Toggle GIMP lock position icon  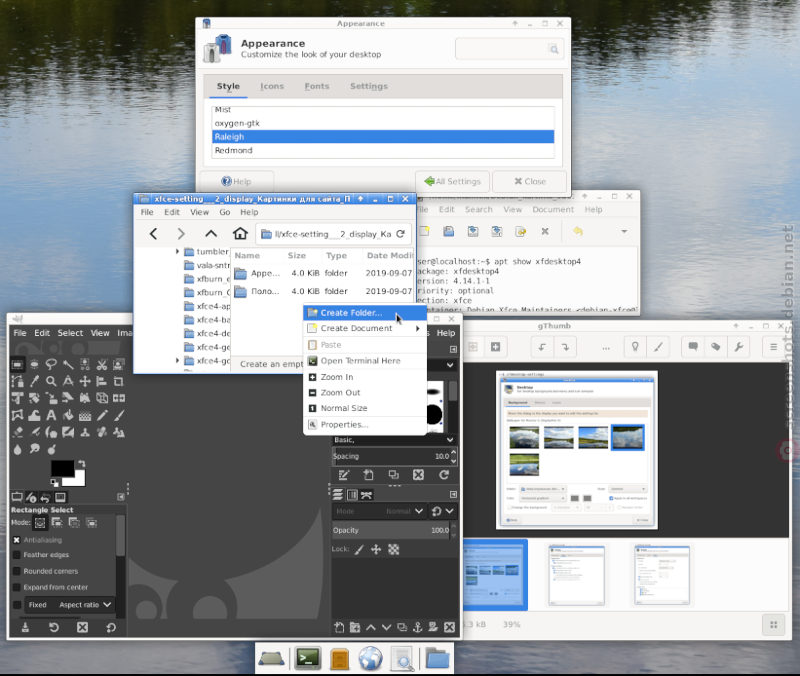[x=376, y=549]
